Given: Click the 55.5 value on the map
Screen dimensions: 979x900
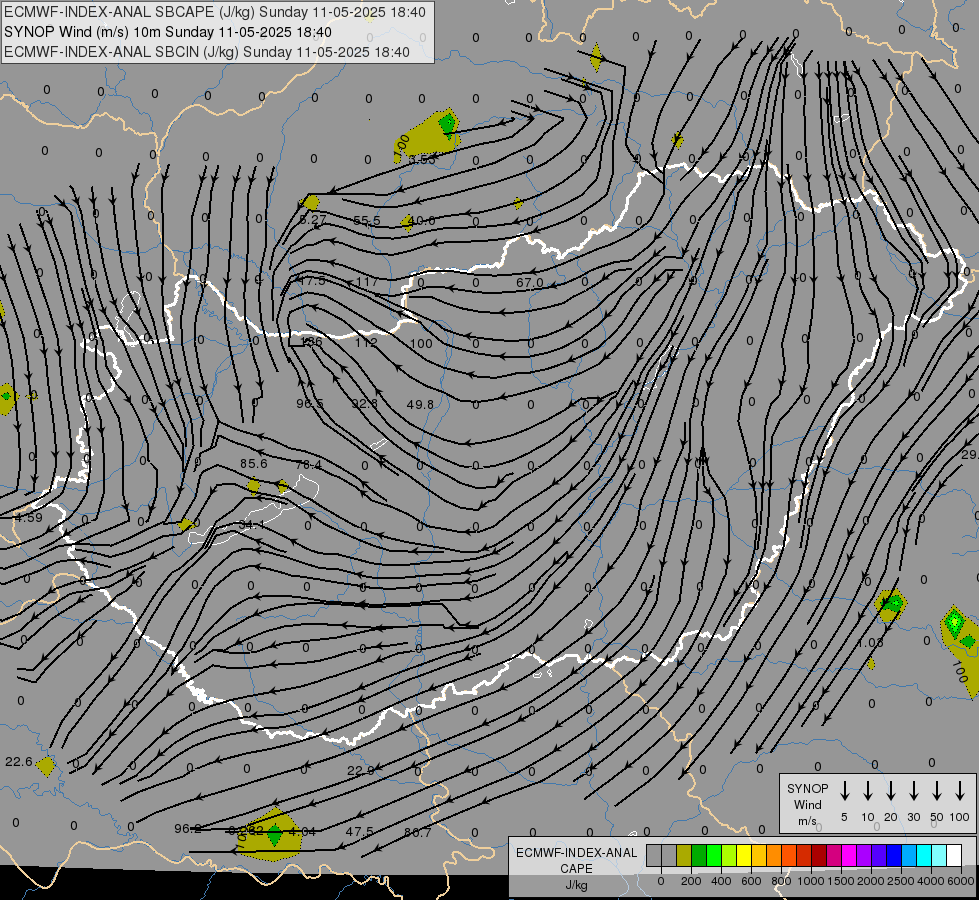Looking at the screenshot, I should point(367,221).
